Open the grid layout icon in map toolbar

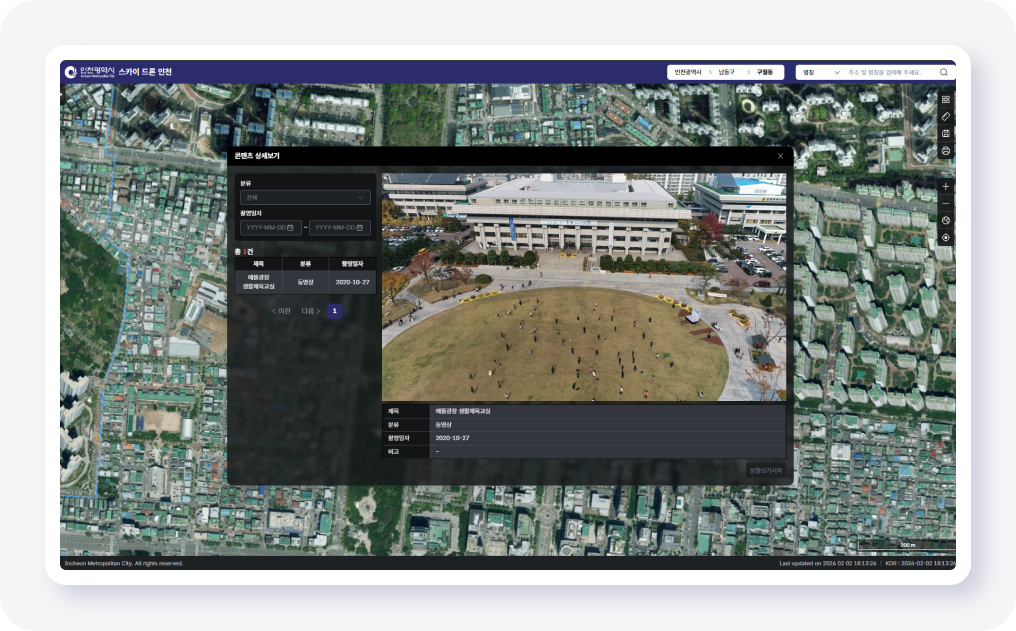[946, 99]
